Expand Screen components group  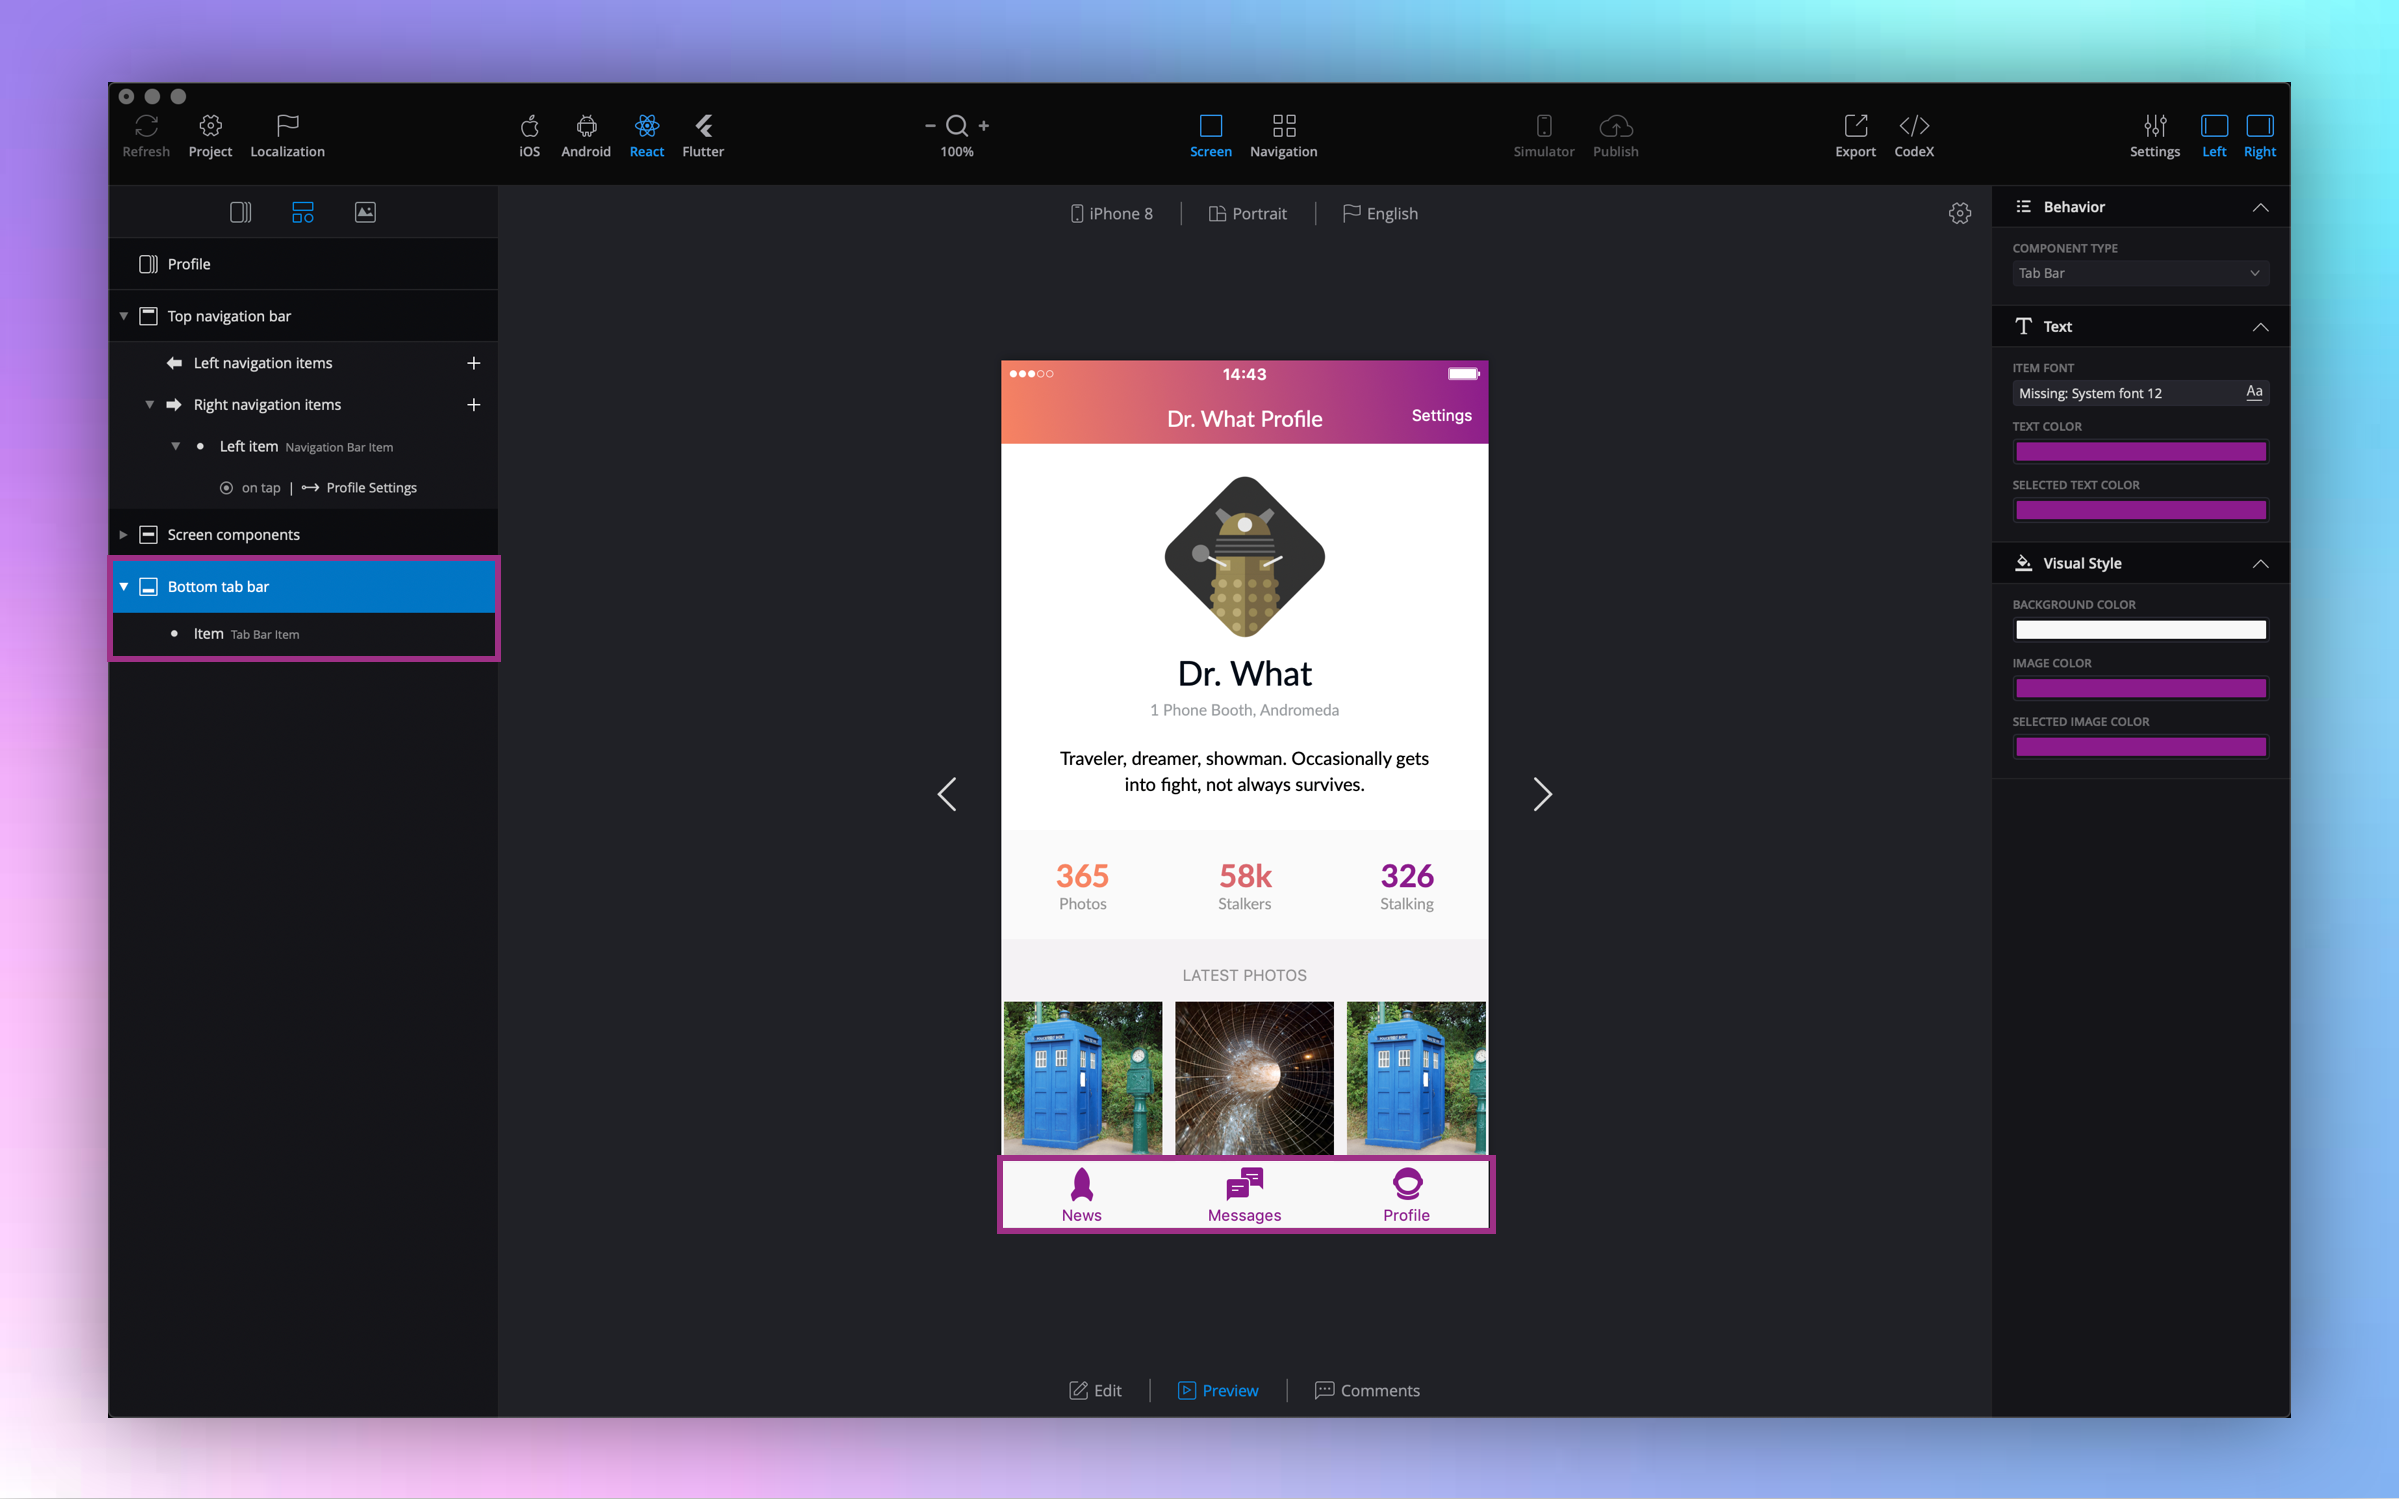124,535
